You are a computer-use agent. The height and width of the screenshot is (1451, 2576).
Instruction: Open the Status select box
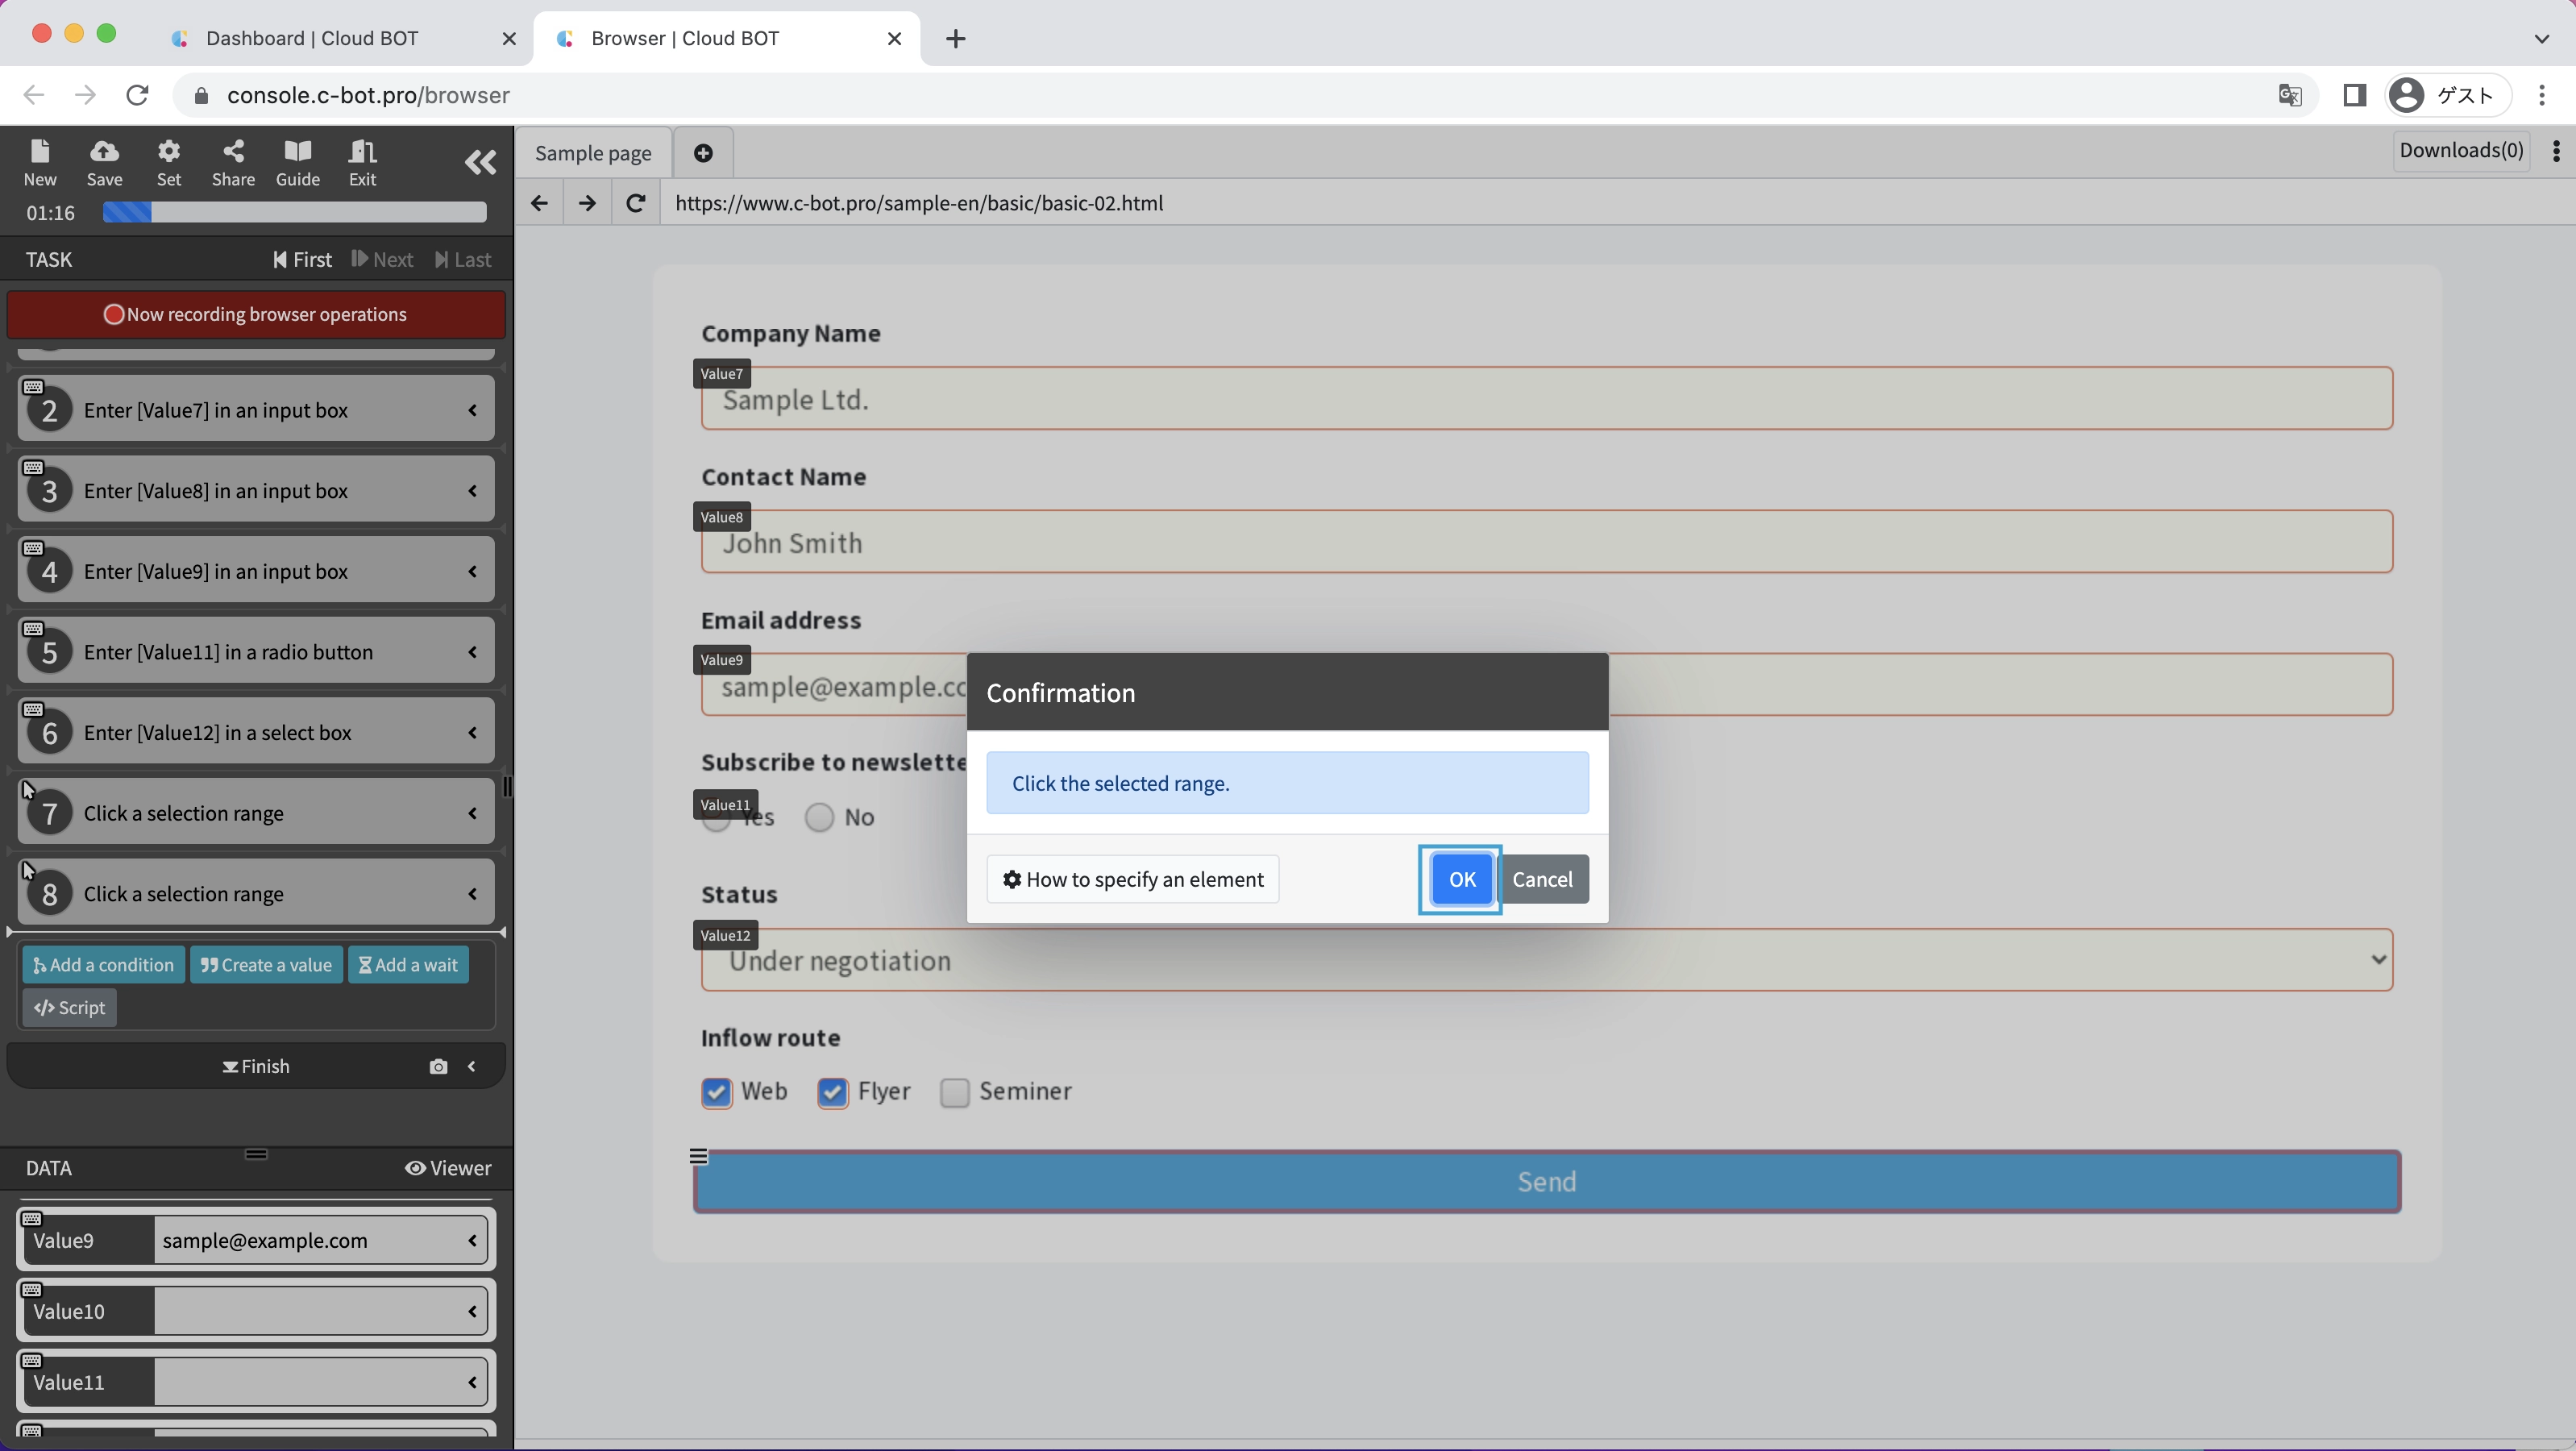(x=1546, y=961)
